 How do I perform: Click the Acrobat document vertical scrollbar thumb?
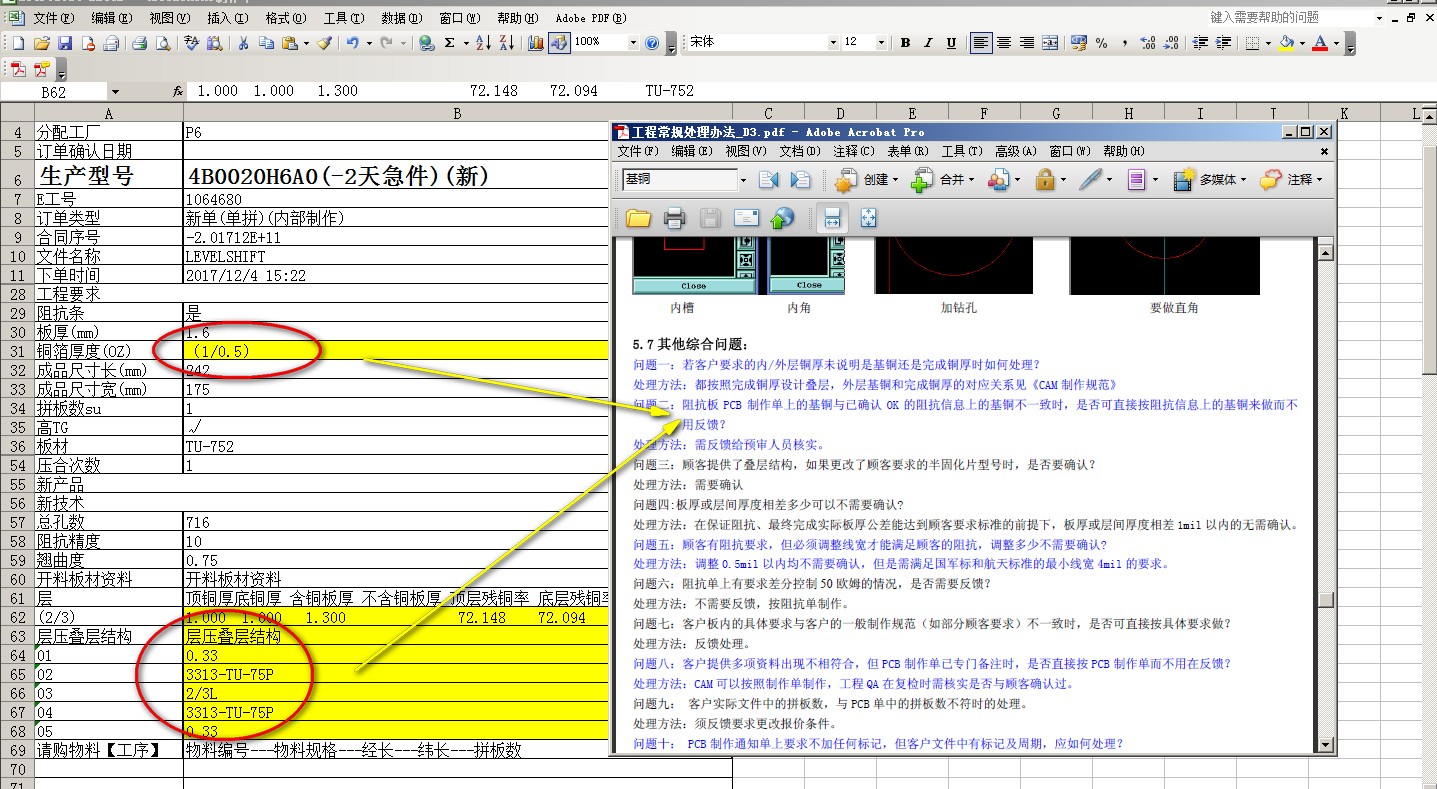[x=1326, y=601]
